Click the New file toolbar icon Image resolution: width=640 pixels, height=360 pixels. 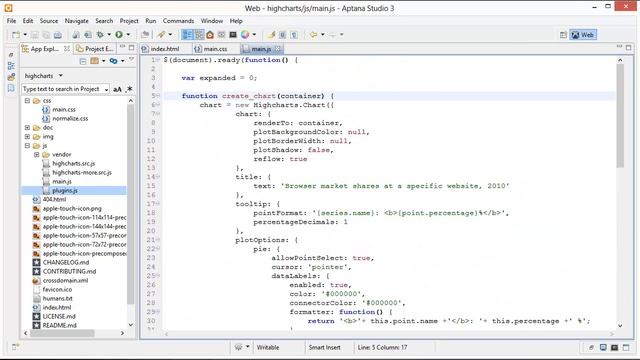click(x=16, y=35)
